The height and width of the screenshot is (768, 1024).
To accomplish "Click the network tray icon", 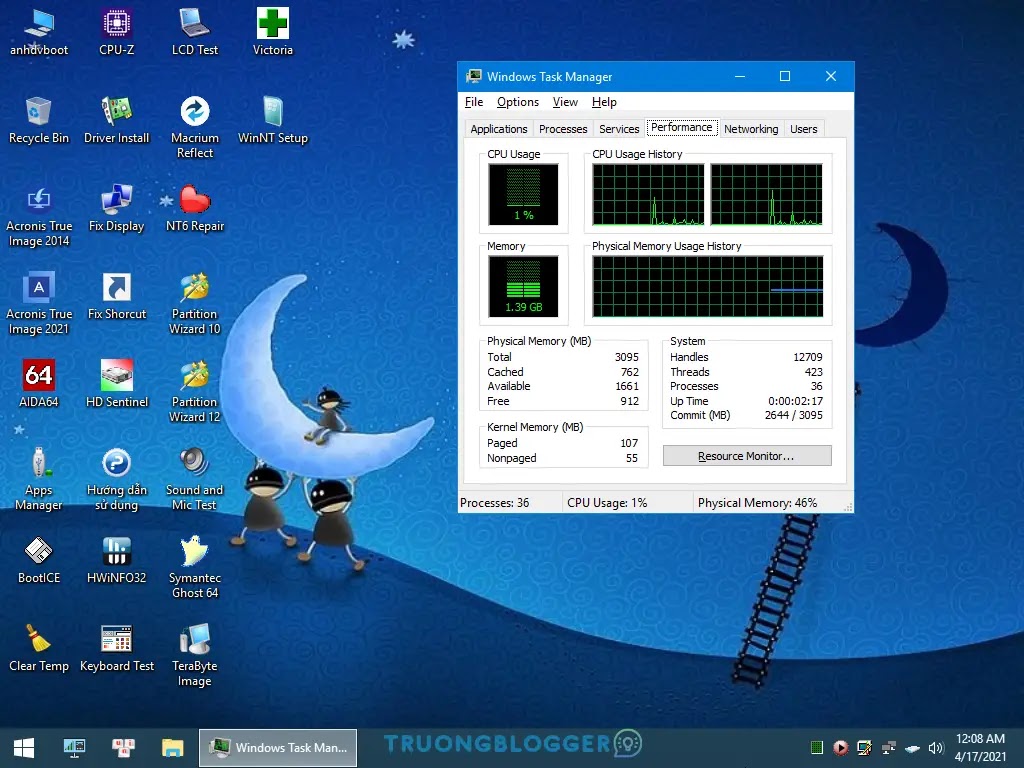I will [888, 748].
